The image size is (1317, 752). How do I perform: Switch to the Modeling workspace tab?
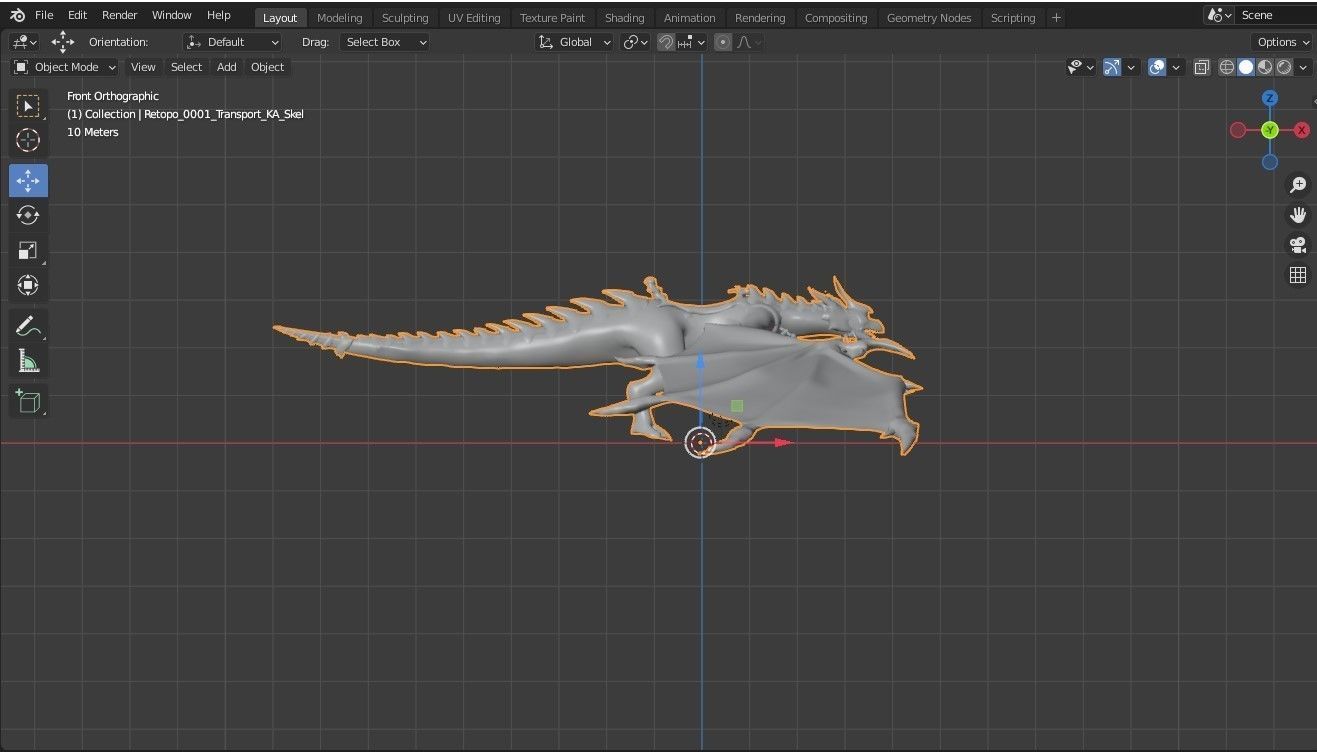tap(339, 18)
